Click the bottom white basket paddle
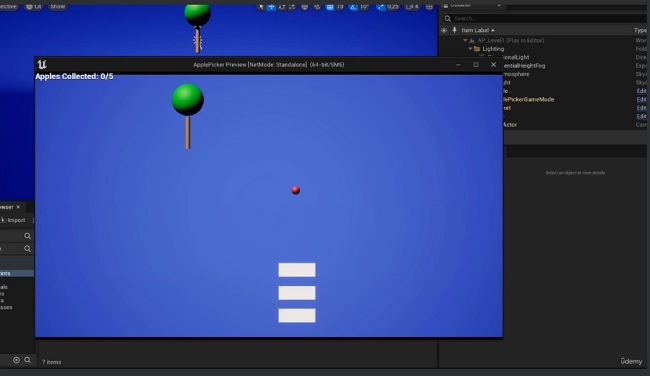The image size is (650, 376). click(x=297, y=316)
